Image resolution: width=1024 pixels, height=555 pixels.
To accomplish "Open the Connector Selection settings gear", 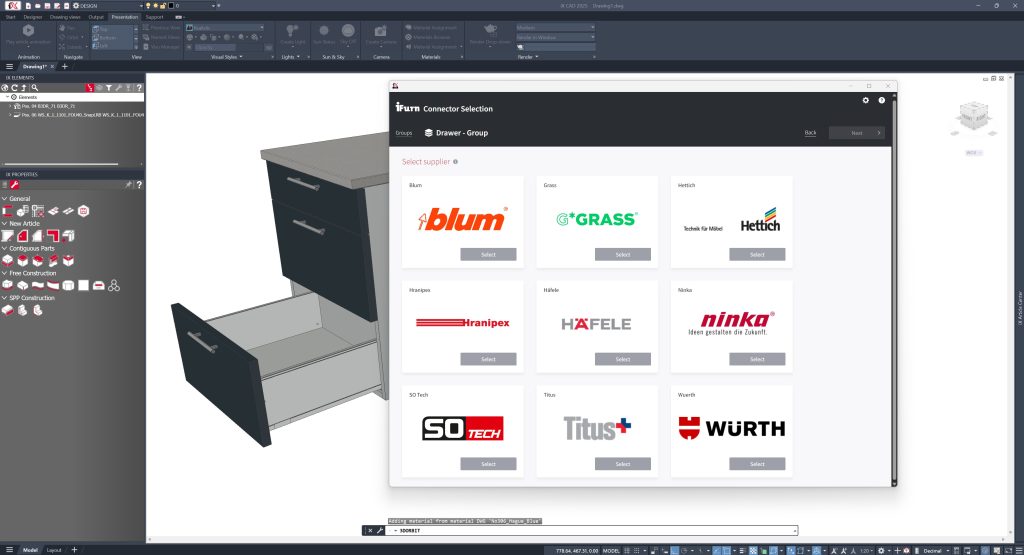I will pos(866,101).
